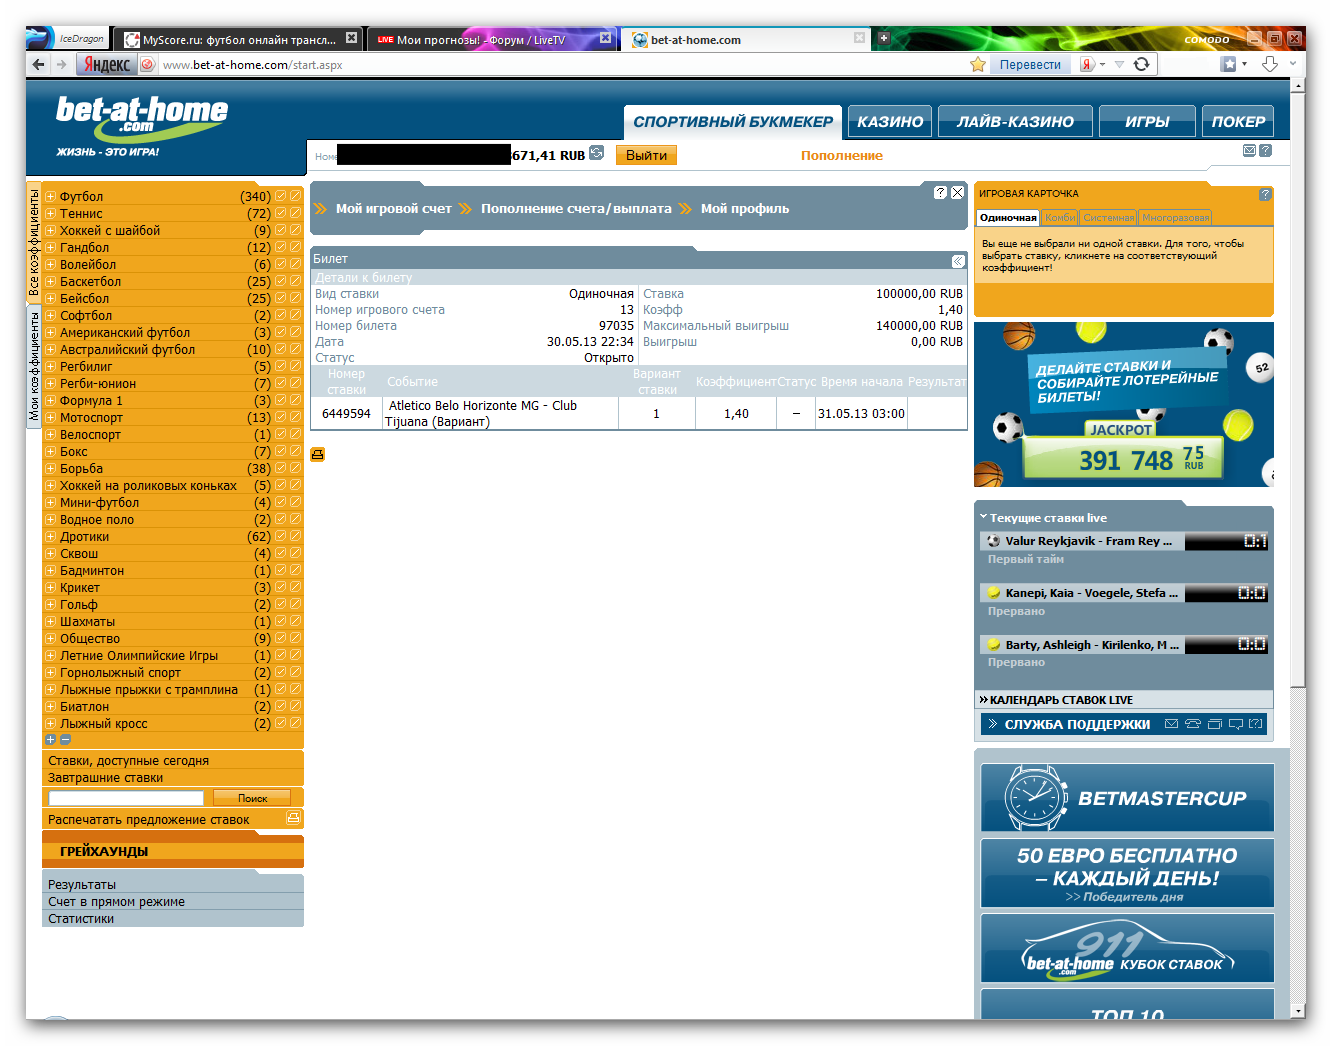Tick the second checkbox on Баскетбол row

click(295, 281)
